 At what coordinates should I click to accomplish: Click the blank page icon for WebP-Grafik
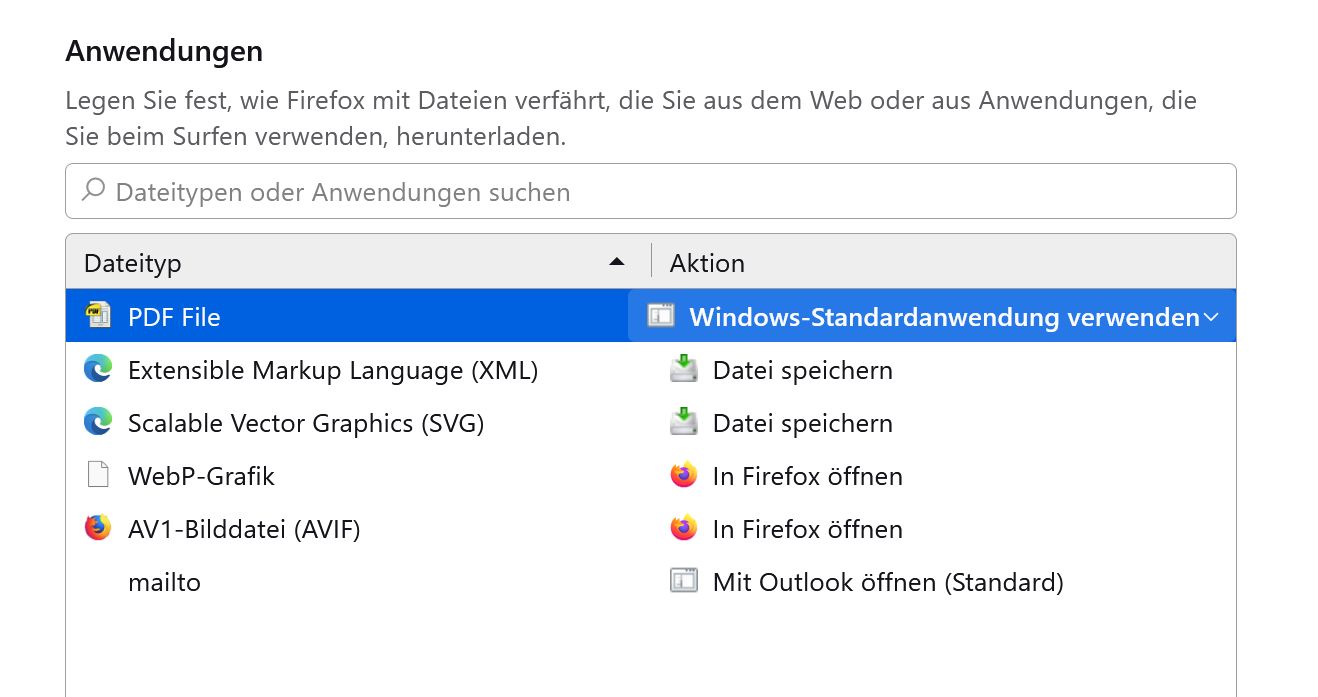point(98,475)
